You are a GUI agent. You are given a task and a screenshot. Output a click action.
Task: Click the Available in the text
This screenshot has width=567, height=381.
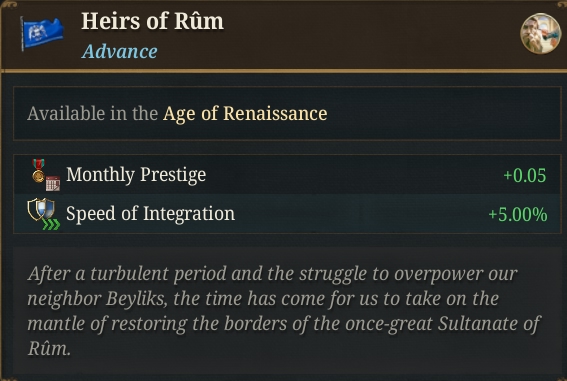point(92,114)
